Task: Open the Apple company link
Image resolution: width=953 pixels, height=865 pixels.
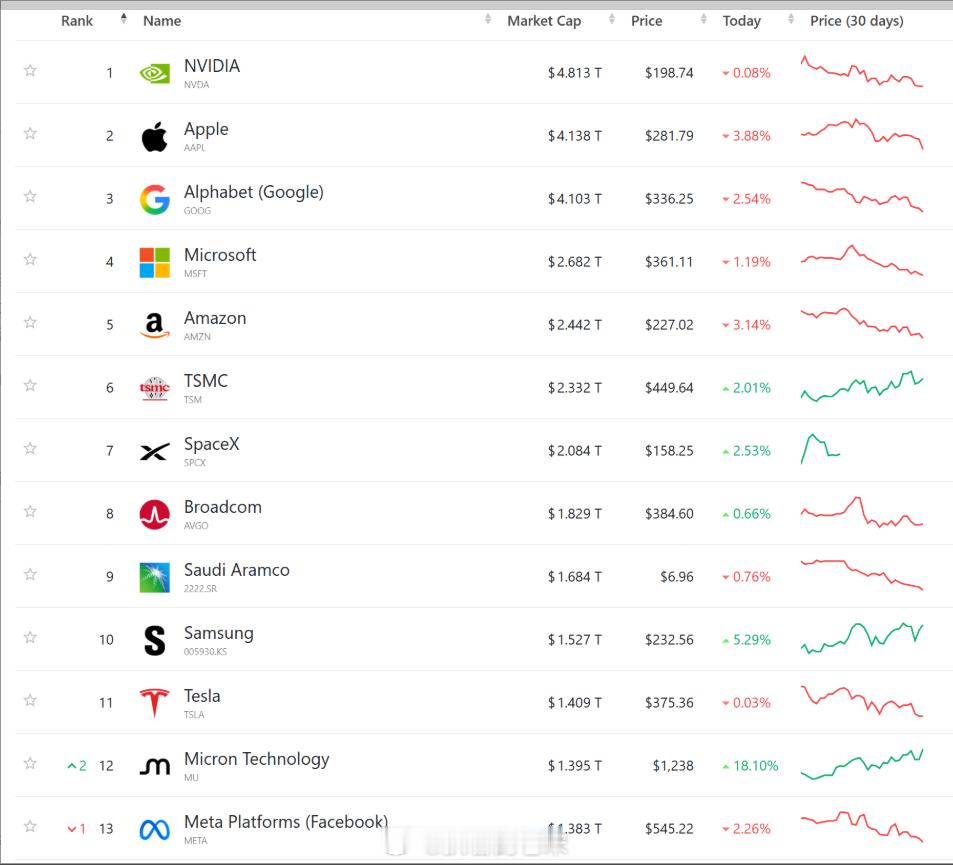Action: (x=206, y=129)
